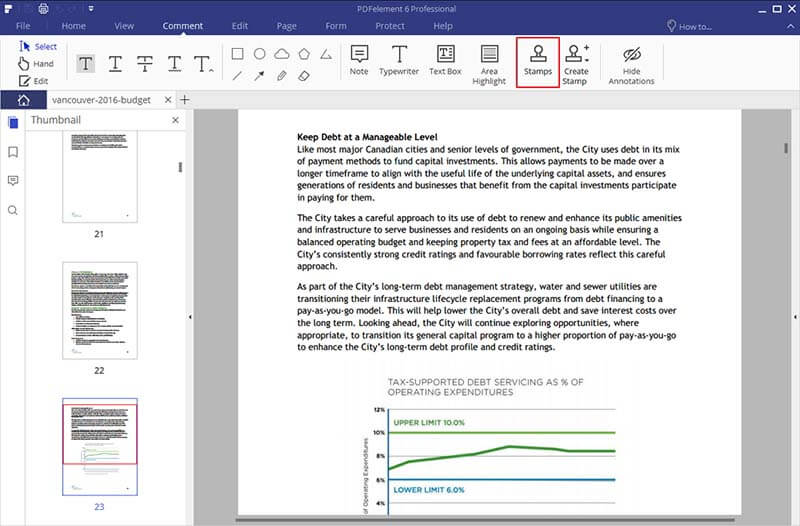Switch to the Page tab
This screenshot has height=526, width=800.
point(286,26)
